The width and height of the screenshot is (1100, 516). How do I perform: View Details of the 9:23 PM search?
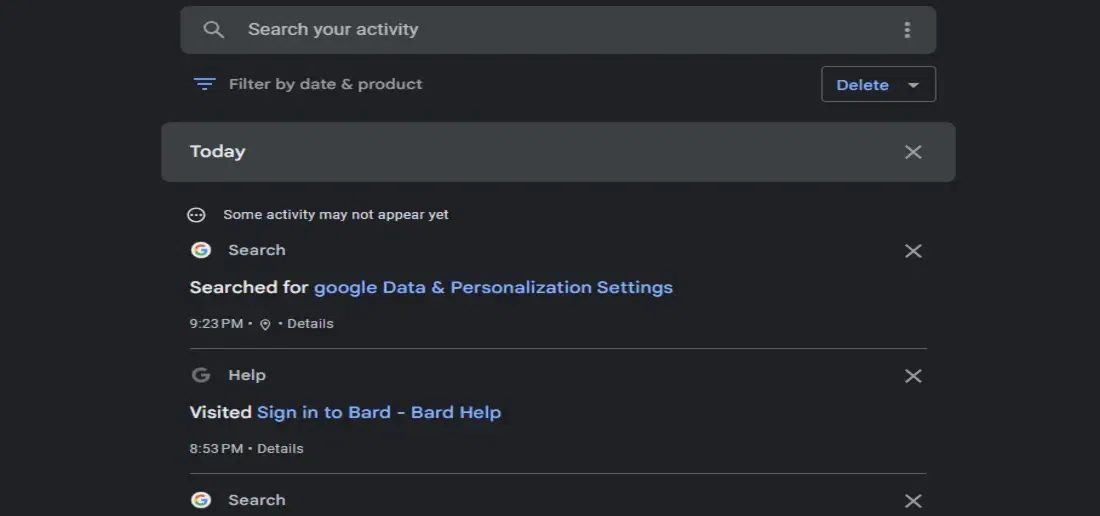pyautogui.click(x=310, y=324)
